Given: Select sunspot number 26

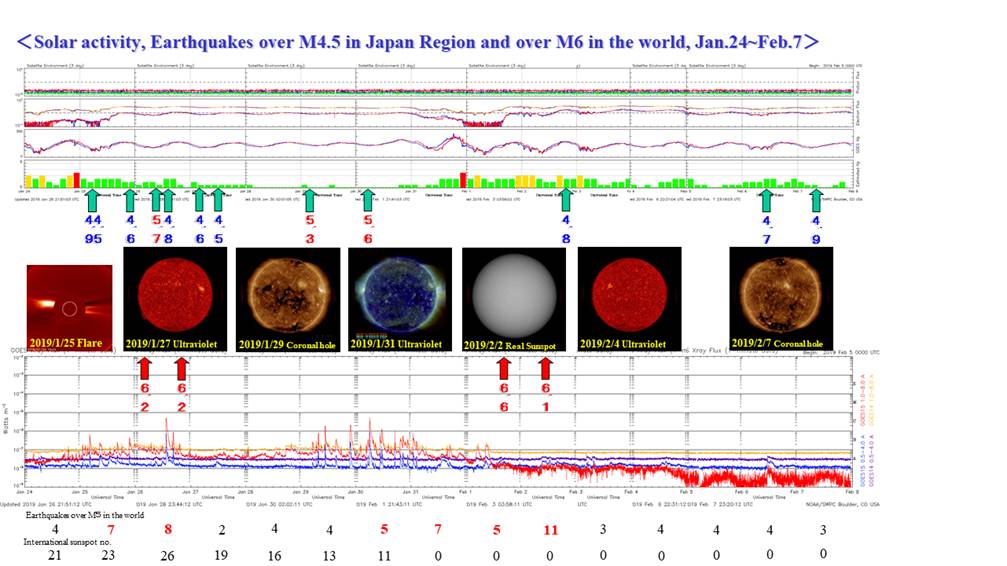Looking at the screenshot, I should 167,556.
